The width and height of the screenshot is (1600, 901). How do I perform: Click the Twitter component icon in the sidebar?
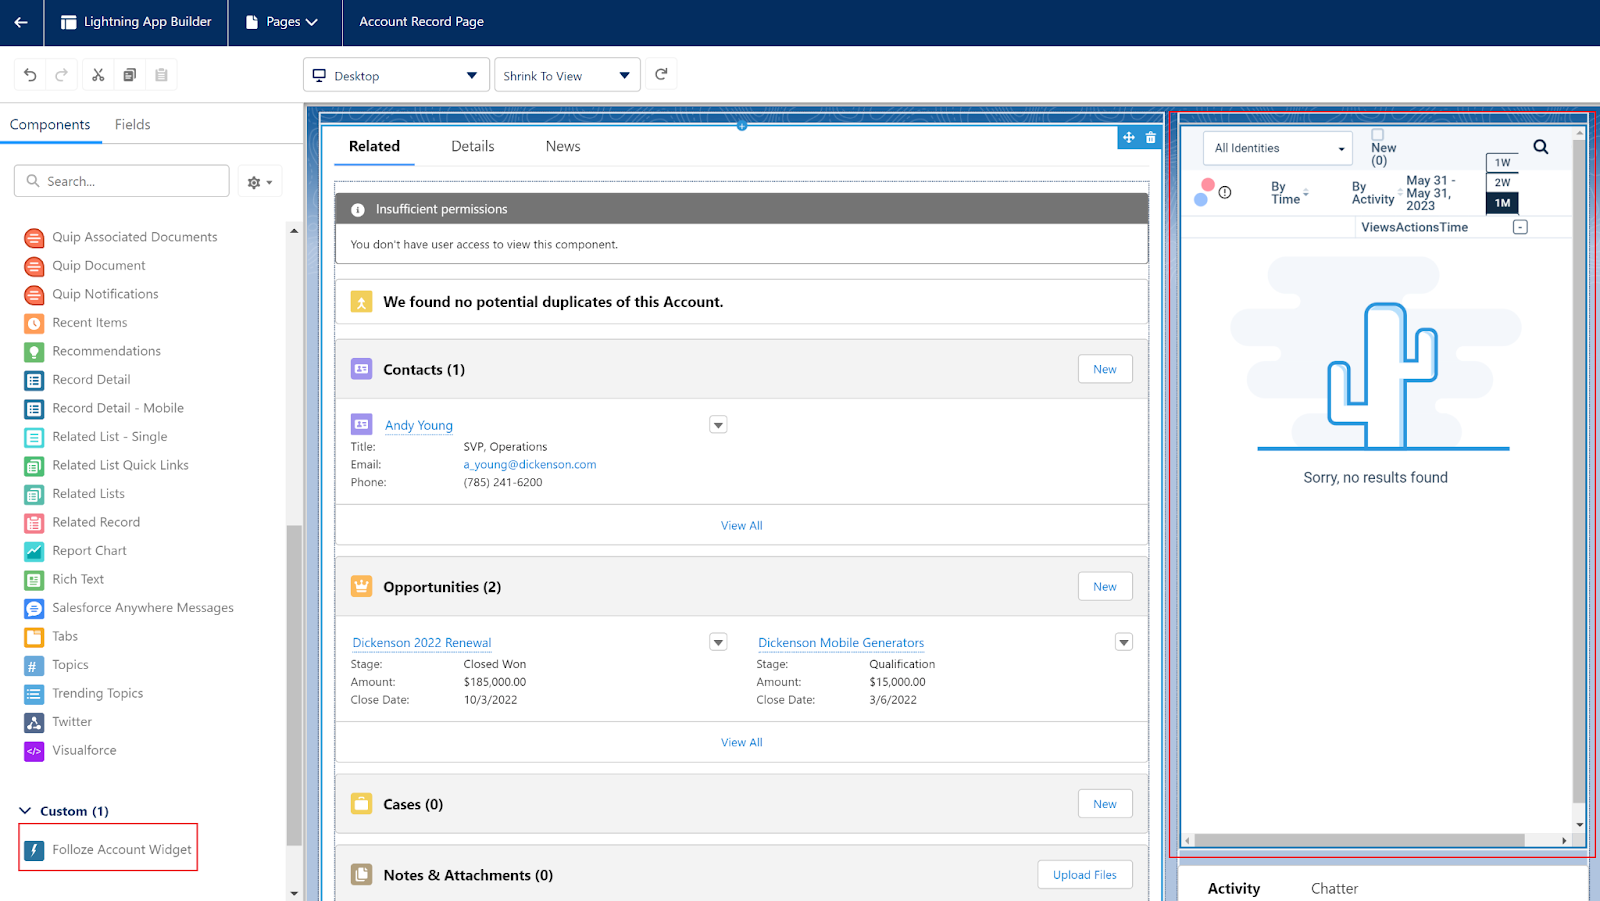(x=33, y=721)
